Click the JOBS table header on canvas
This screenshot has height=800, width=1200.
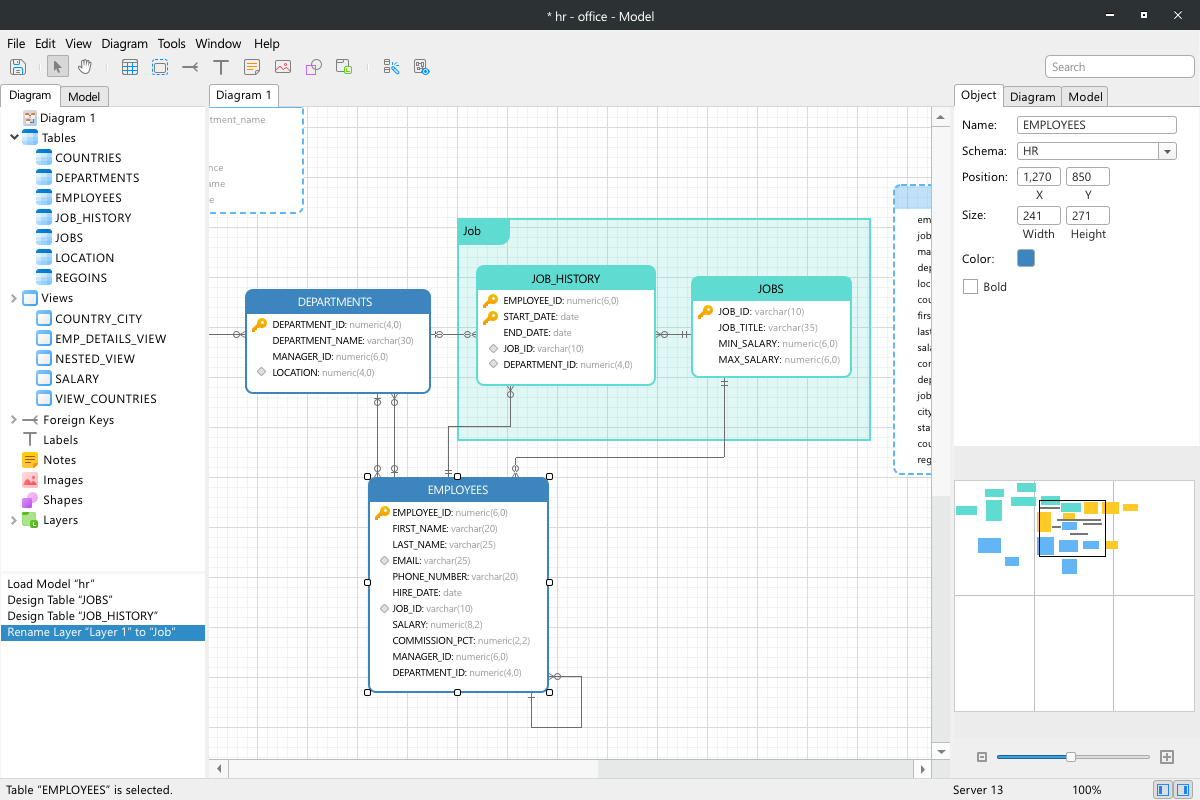tap(771, 289)
